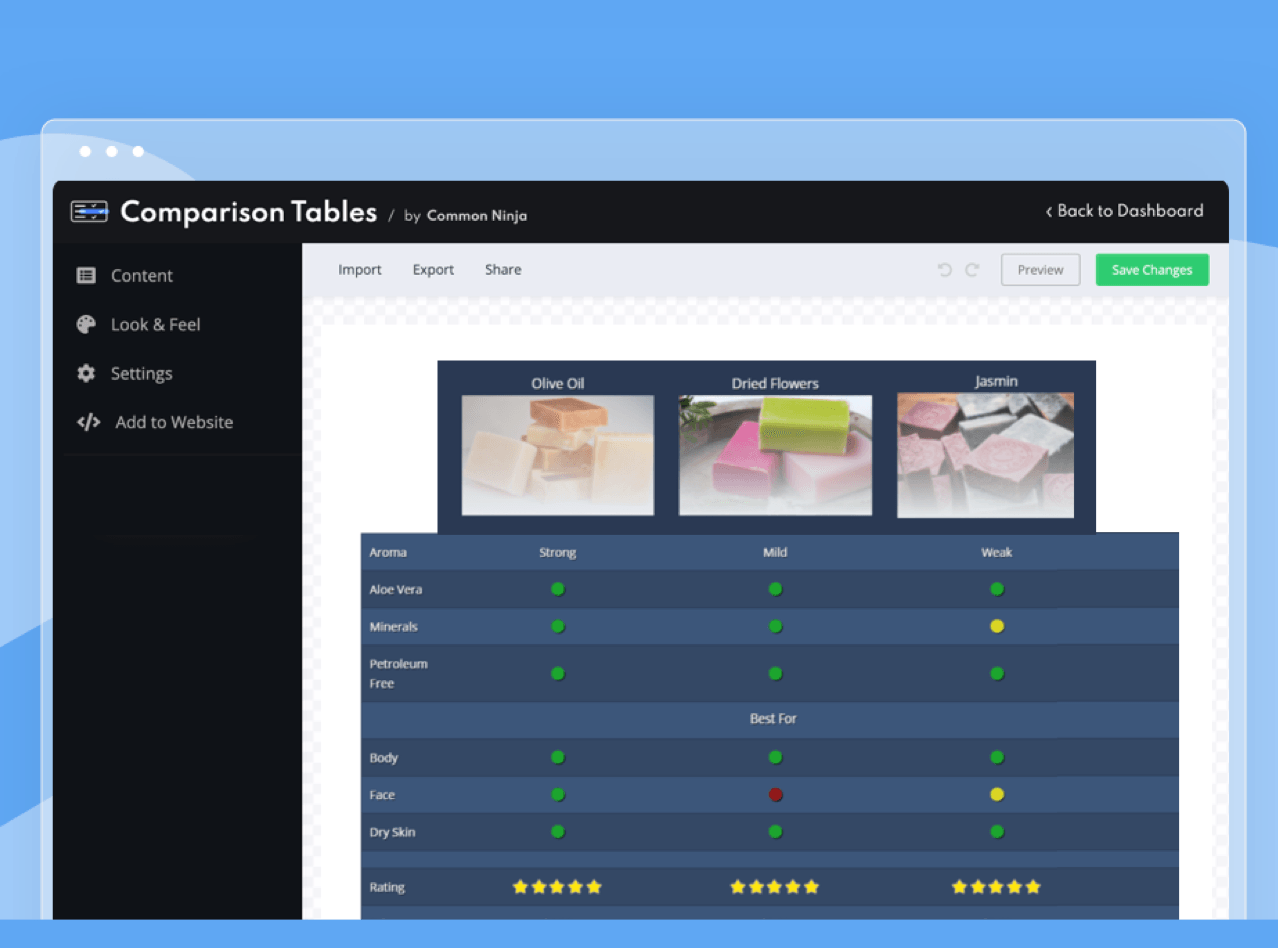Click the green dot for Dried Flowers Dry Skin
The image size is (1278, 948).
click(775, 832)
